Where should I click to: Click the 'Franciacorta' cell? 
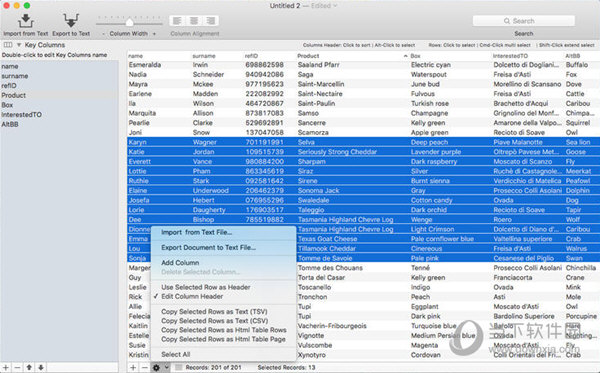513,277
